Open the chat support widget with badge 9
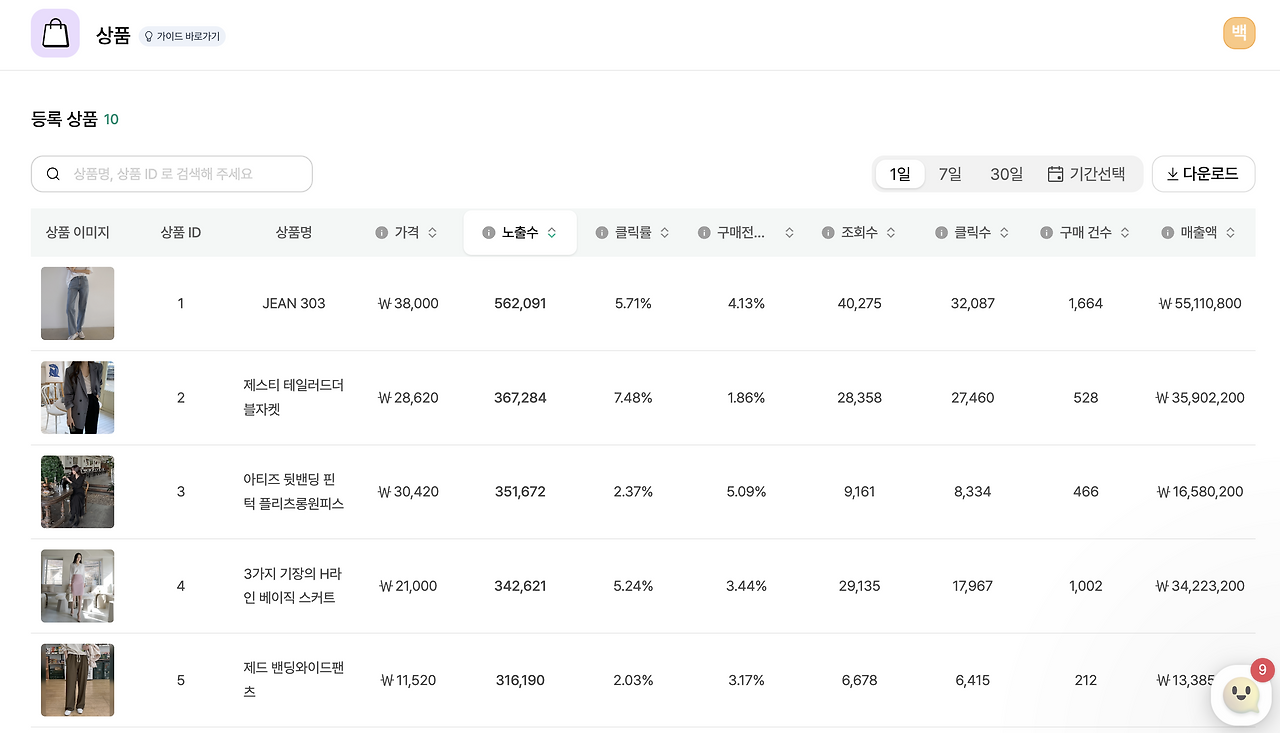 tap(1241, 694)
